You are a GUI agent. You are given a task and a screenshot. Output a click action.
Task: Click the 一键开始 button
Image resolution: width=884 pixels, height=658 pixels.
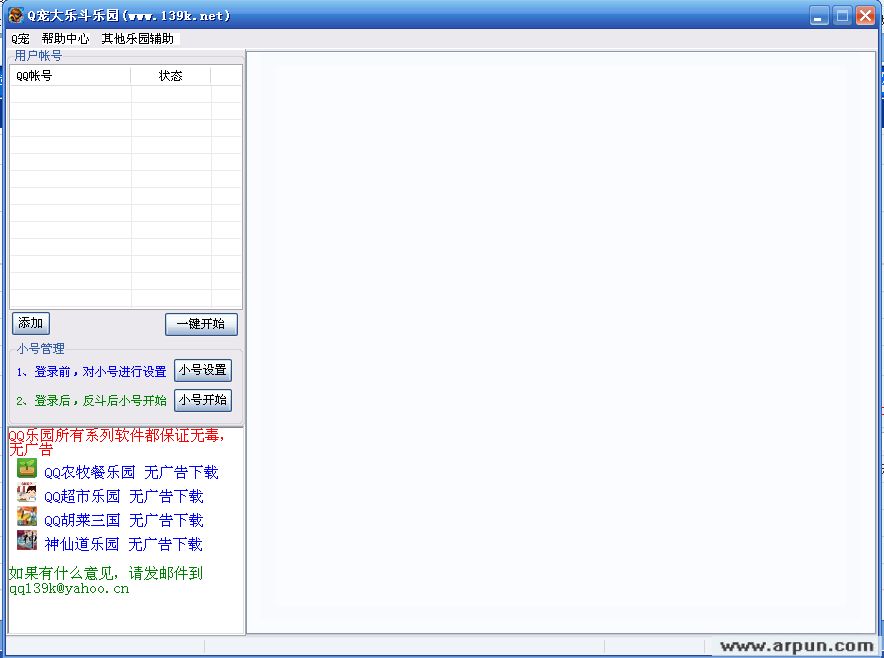point(201,324)
